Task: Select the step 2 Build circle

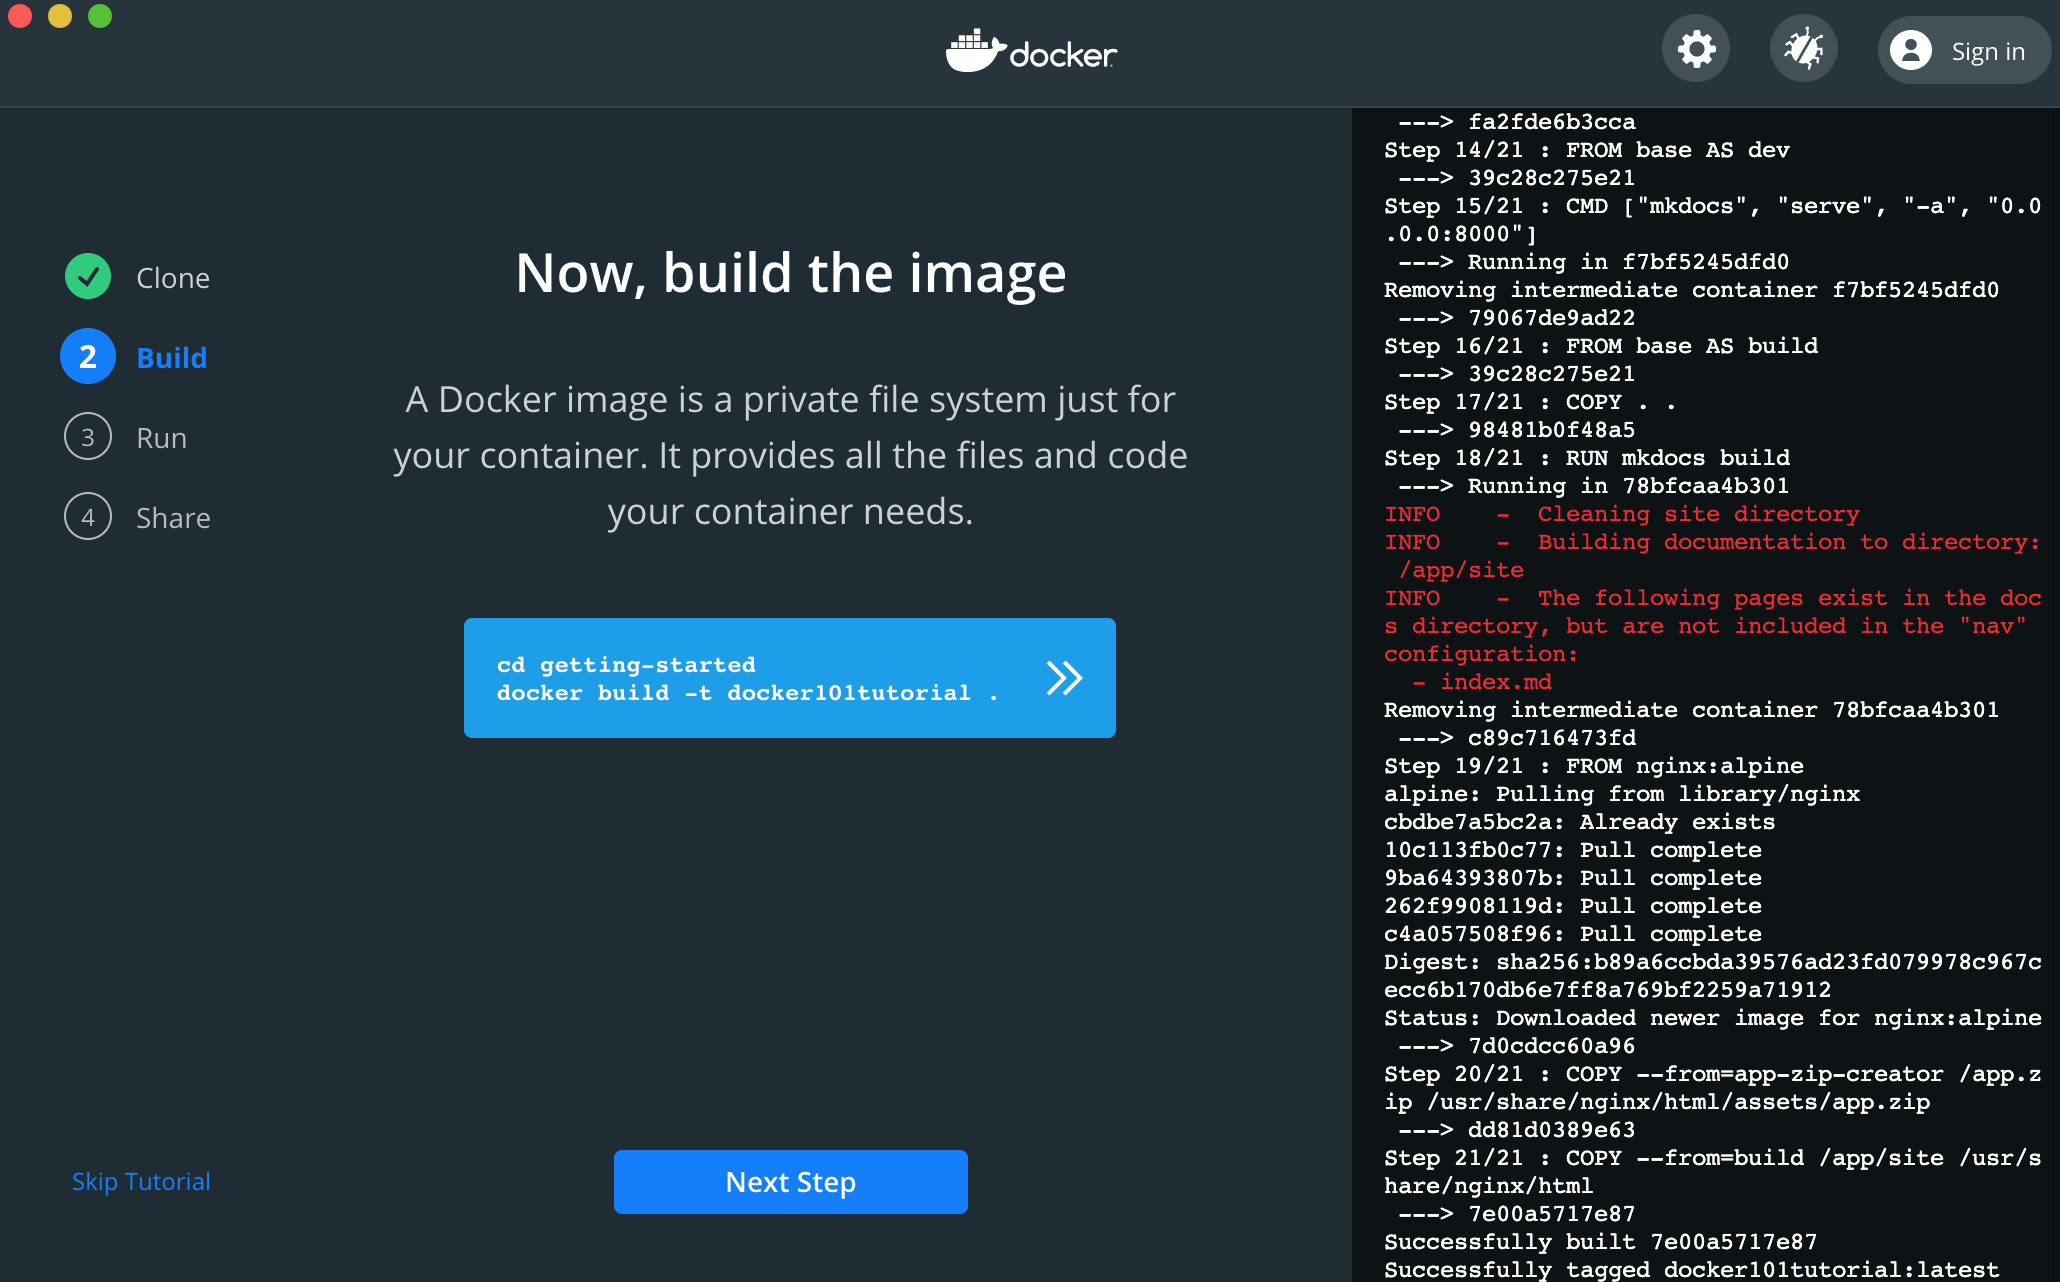Action: click(88, 357)
